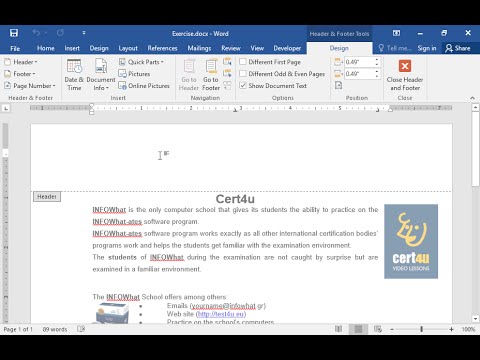Screen dimensions: 480x360
Task: Select the Header & Footer Tools Design tab
Action: [339, 48]
